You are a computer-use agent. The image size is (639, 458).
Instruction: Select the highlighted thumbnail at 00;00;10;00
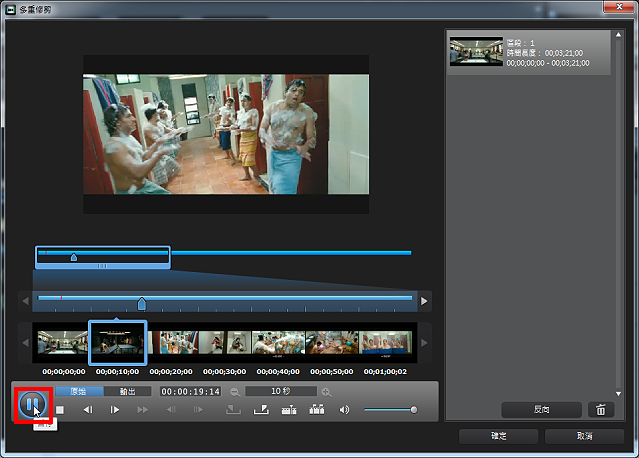[x=117, y=342]
